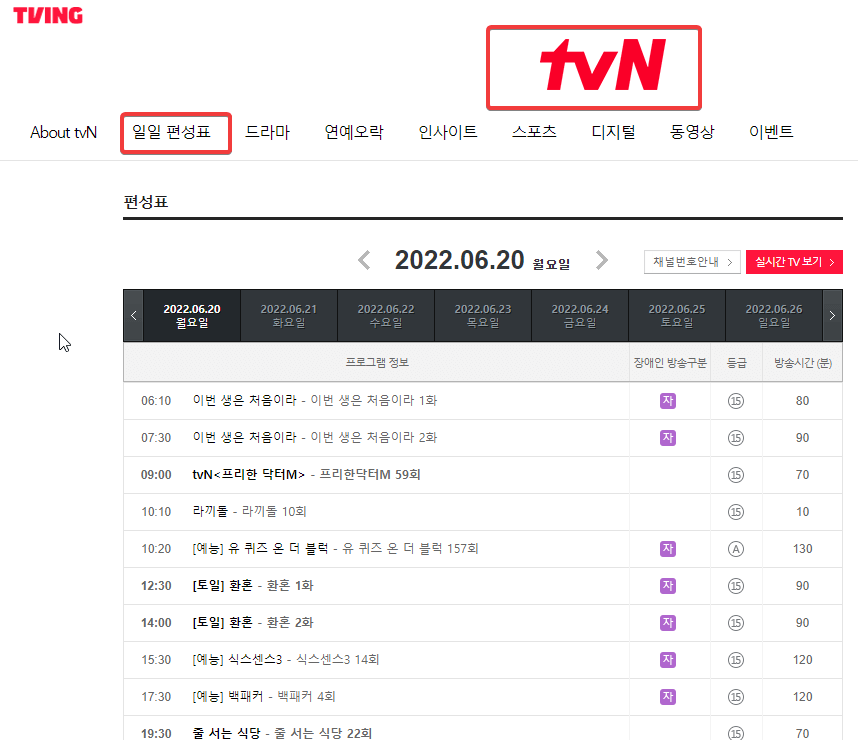Select the 2022.06.20 월요일 date tab

click(192, 316)
